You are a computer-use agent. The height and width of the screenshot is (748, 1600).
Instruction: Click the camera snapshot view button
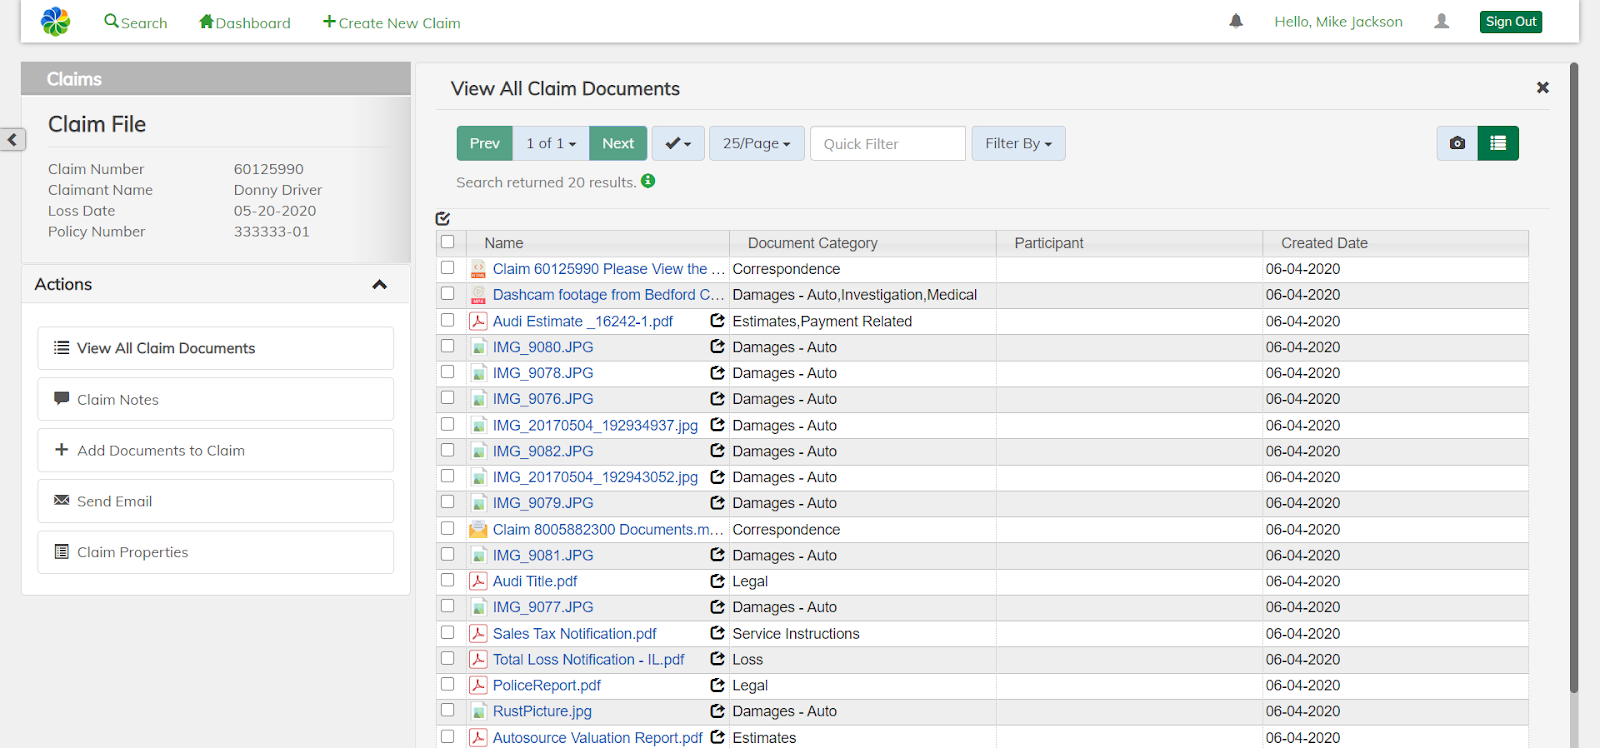coord(1457,143)
